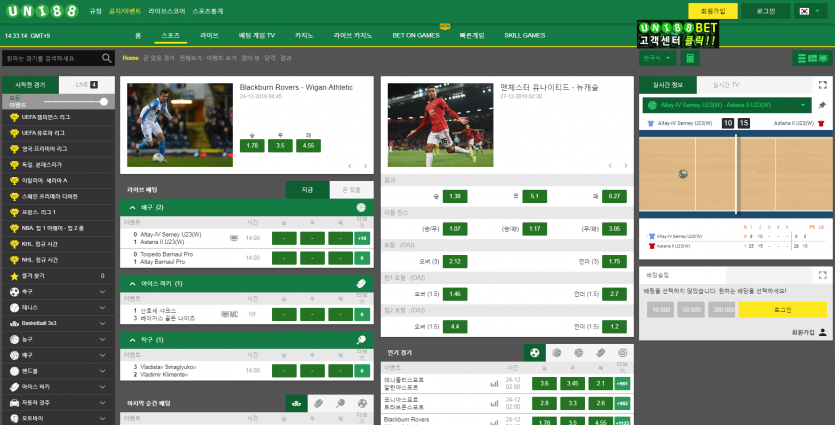This screenshot has height=425, width=835.
Task: Switch to the 곧 있을 live betting tab
Action: tap(351, 190)
